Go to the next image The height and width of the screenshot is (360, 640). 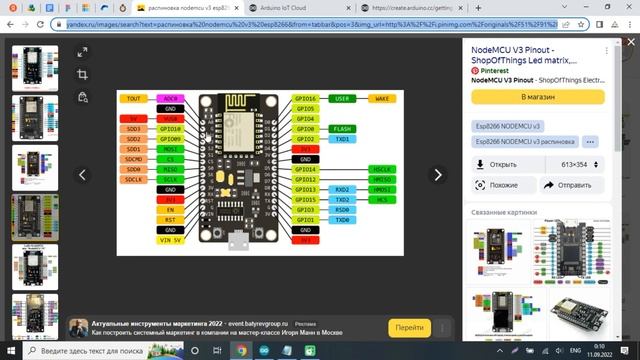click(x=438, y=175)
